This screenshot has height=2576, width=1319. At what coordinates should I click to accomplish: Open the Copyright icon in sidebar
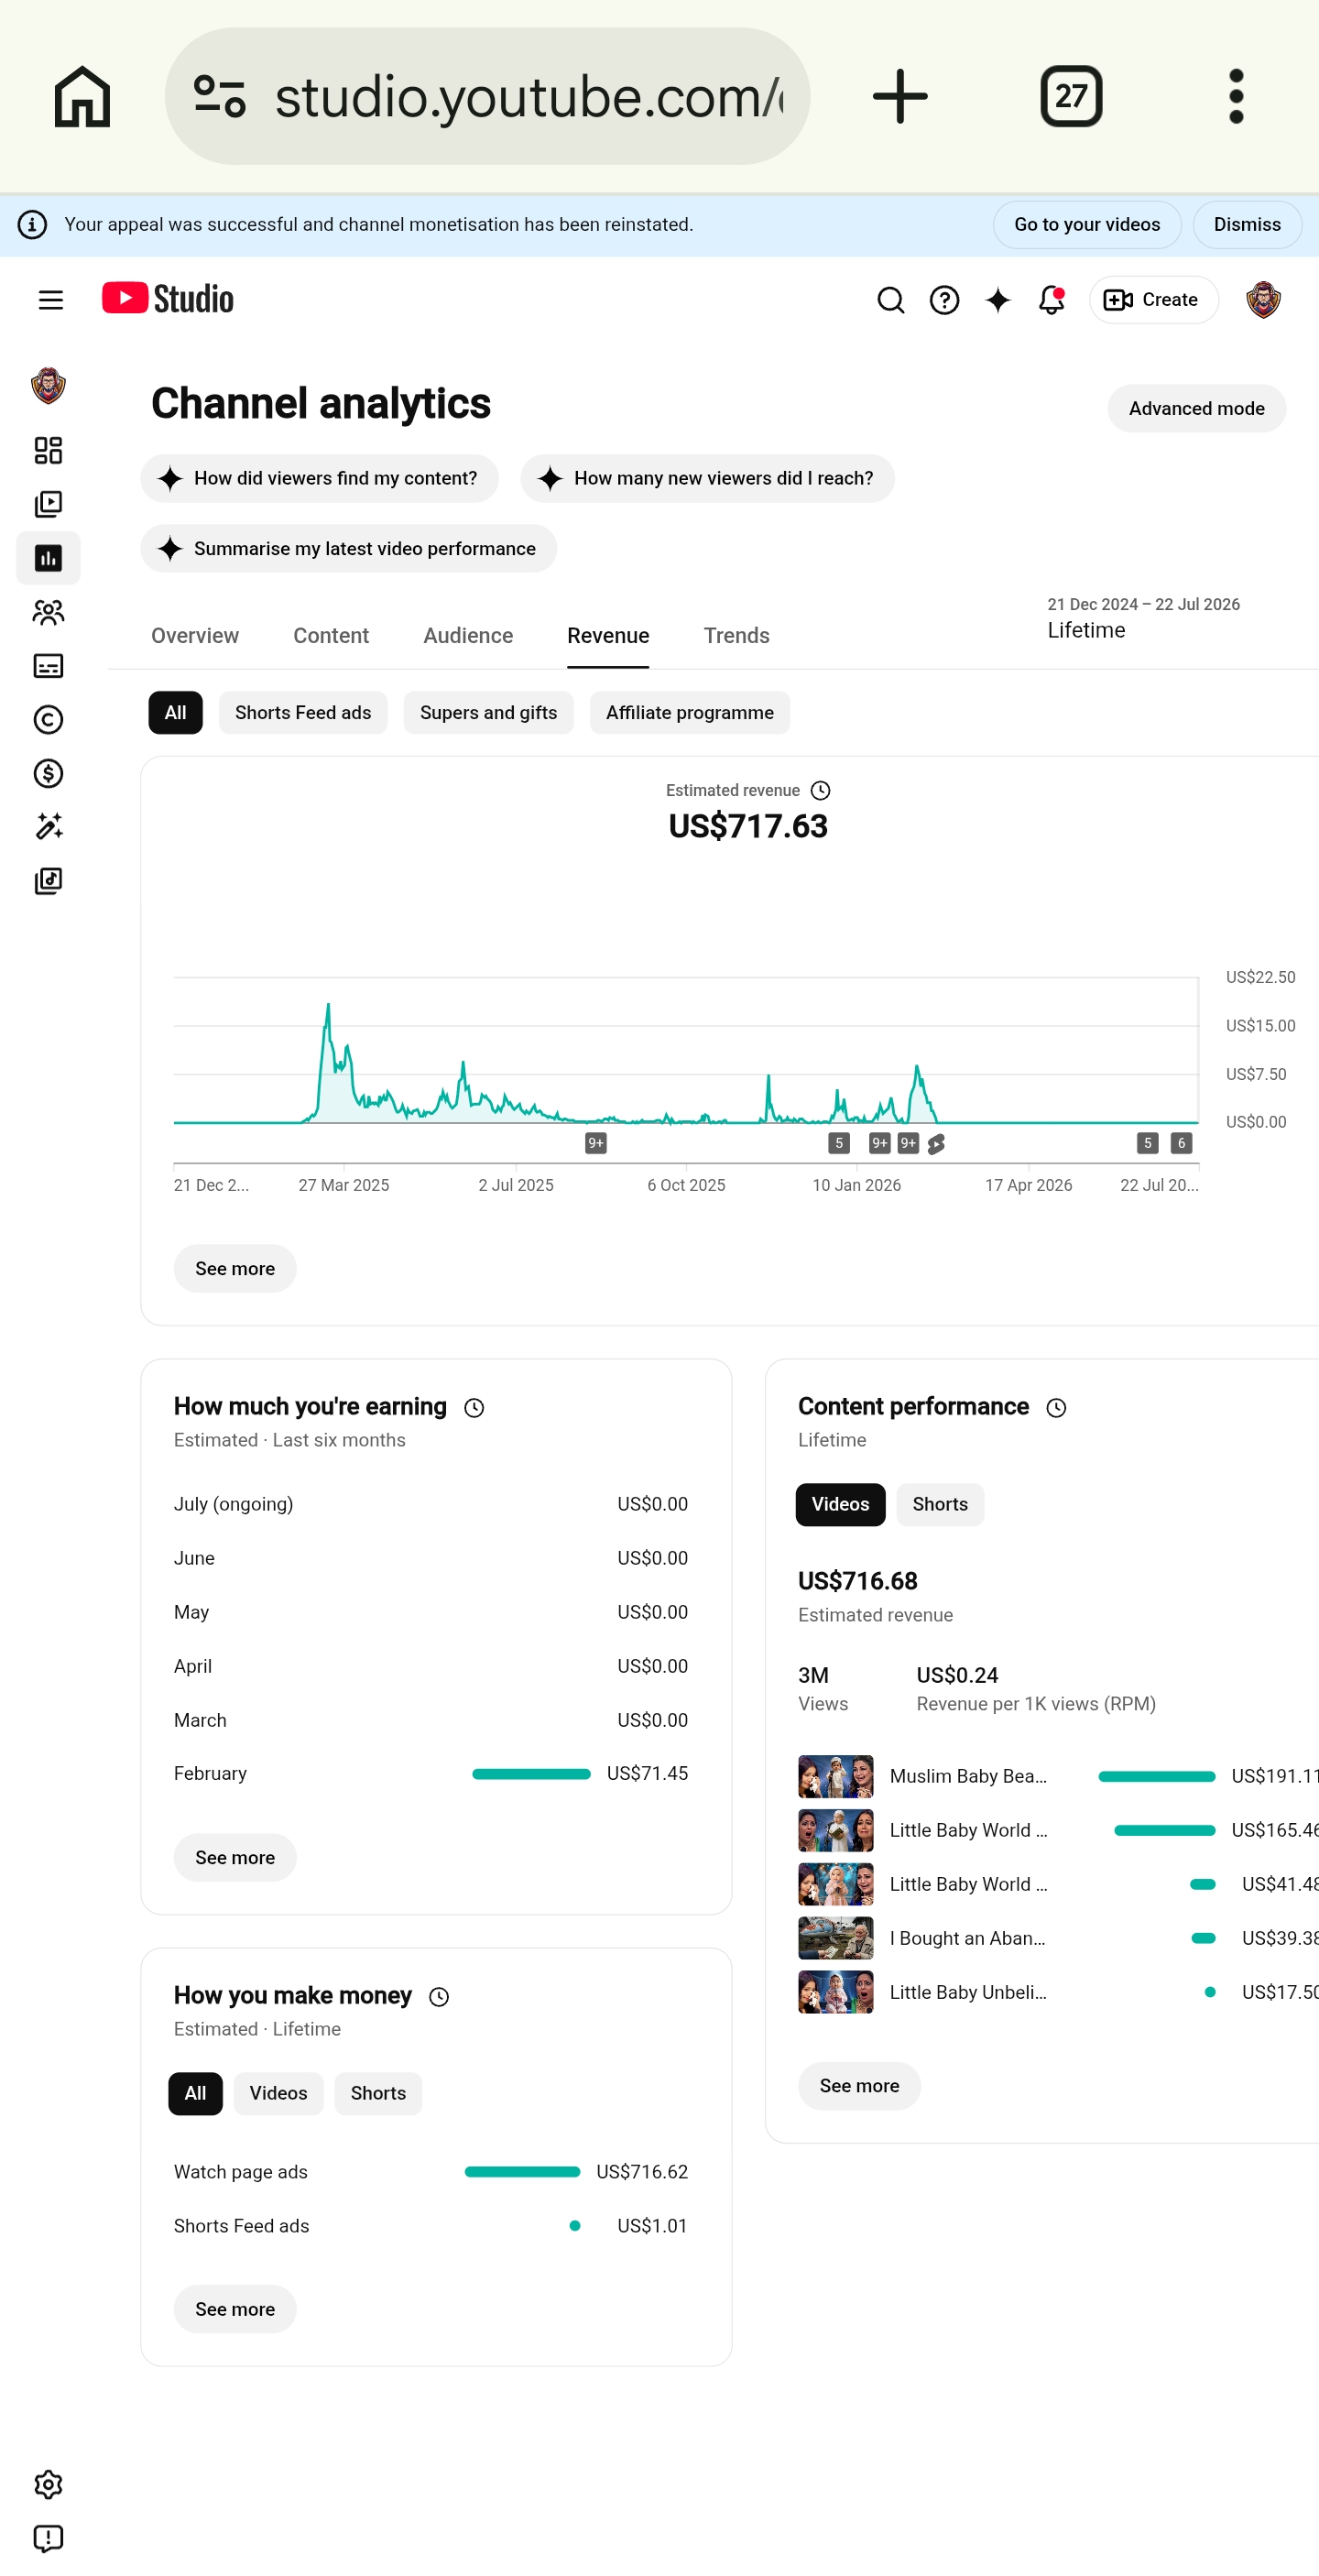point(48,720)
